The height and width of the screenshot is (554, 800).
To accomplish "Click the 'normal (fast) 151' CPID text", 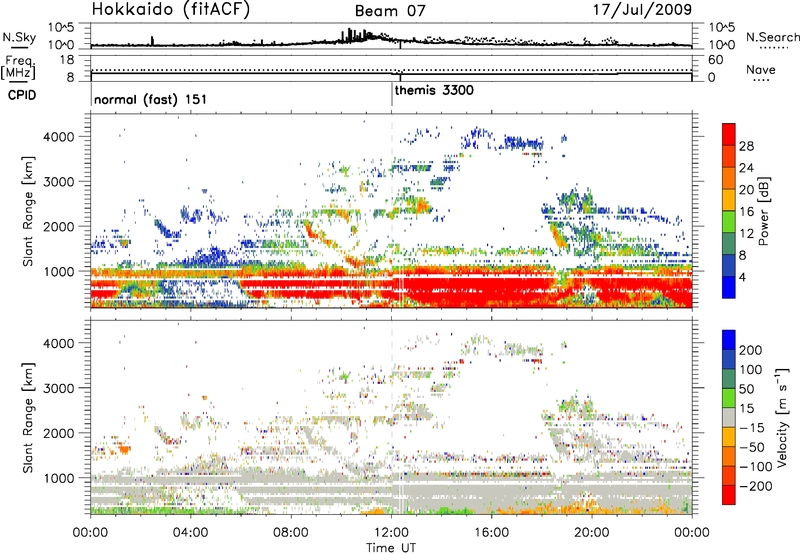I will [x=151, y=99].
